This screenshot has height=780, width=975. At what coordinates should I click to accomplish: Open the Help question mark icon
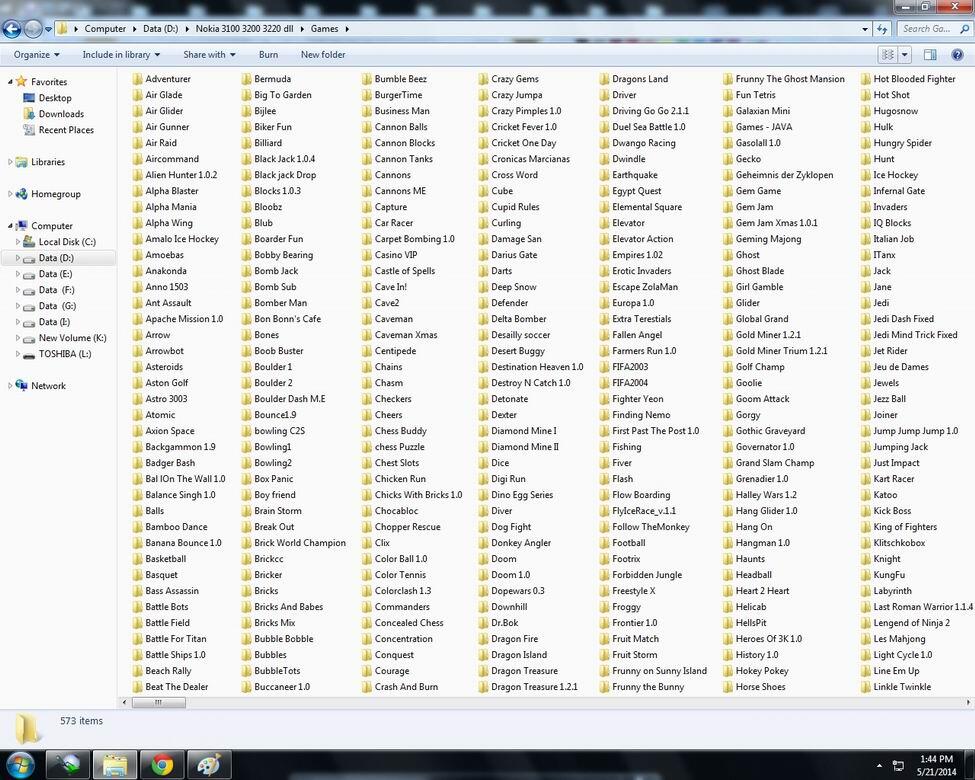pyautogui.click(x=958, y=55)
